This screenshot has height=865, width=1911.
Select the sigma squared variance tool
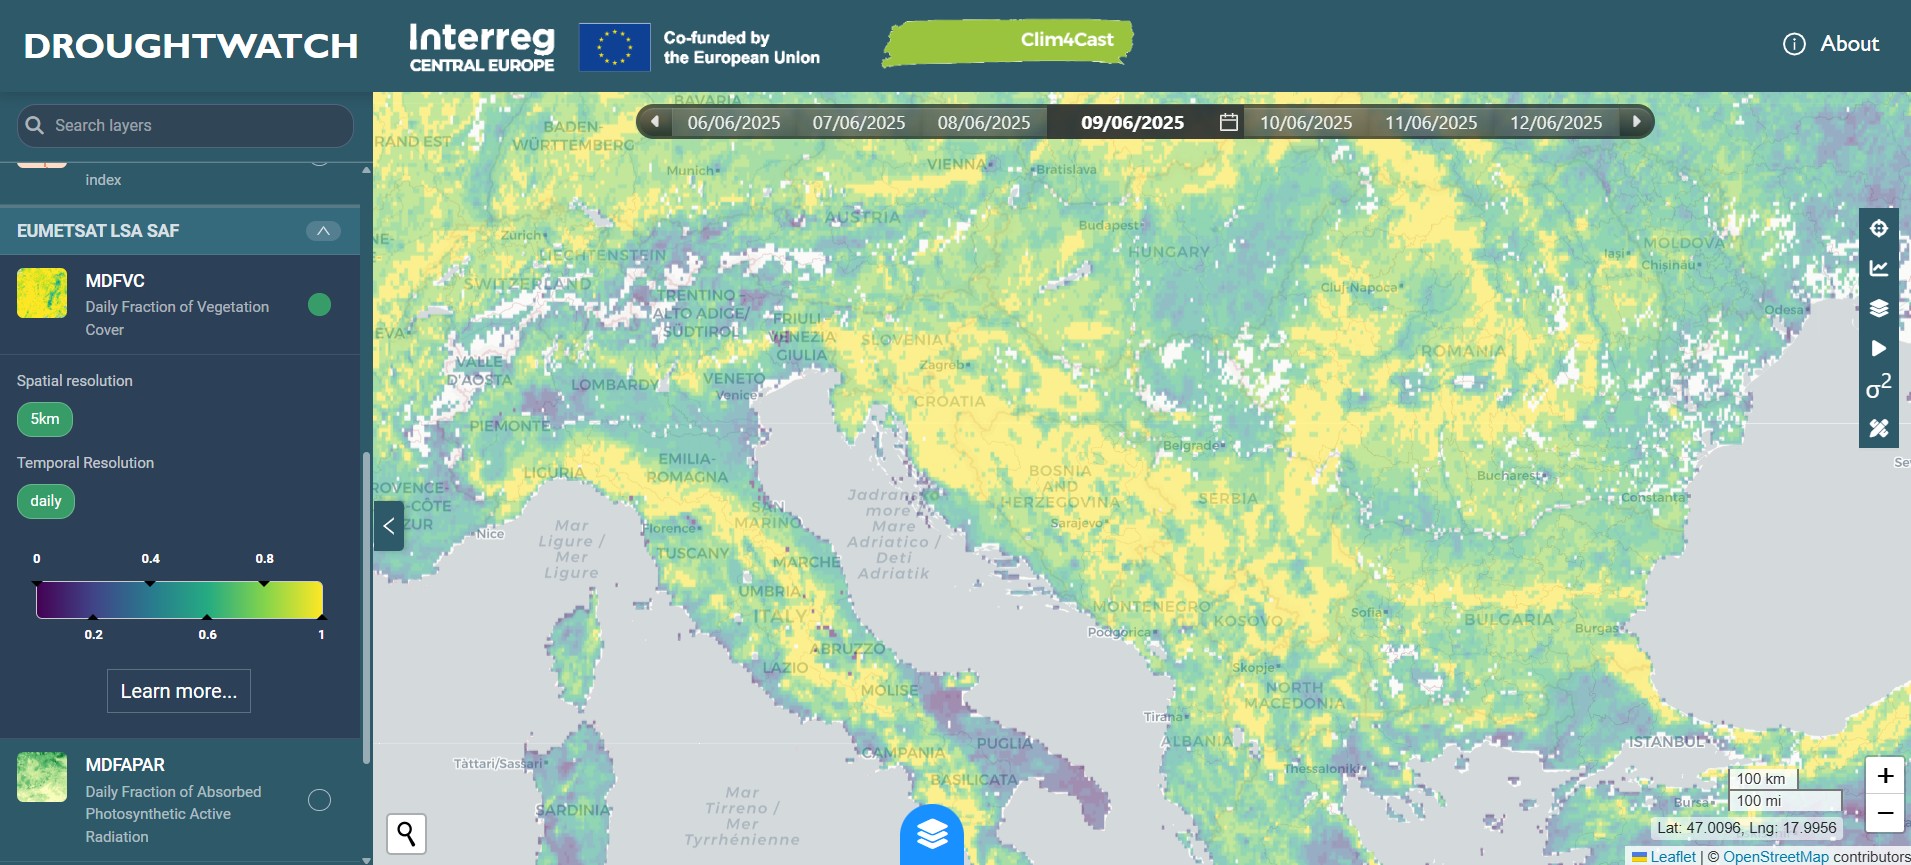pyautogui.click(x=1879, y=387)
